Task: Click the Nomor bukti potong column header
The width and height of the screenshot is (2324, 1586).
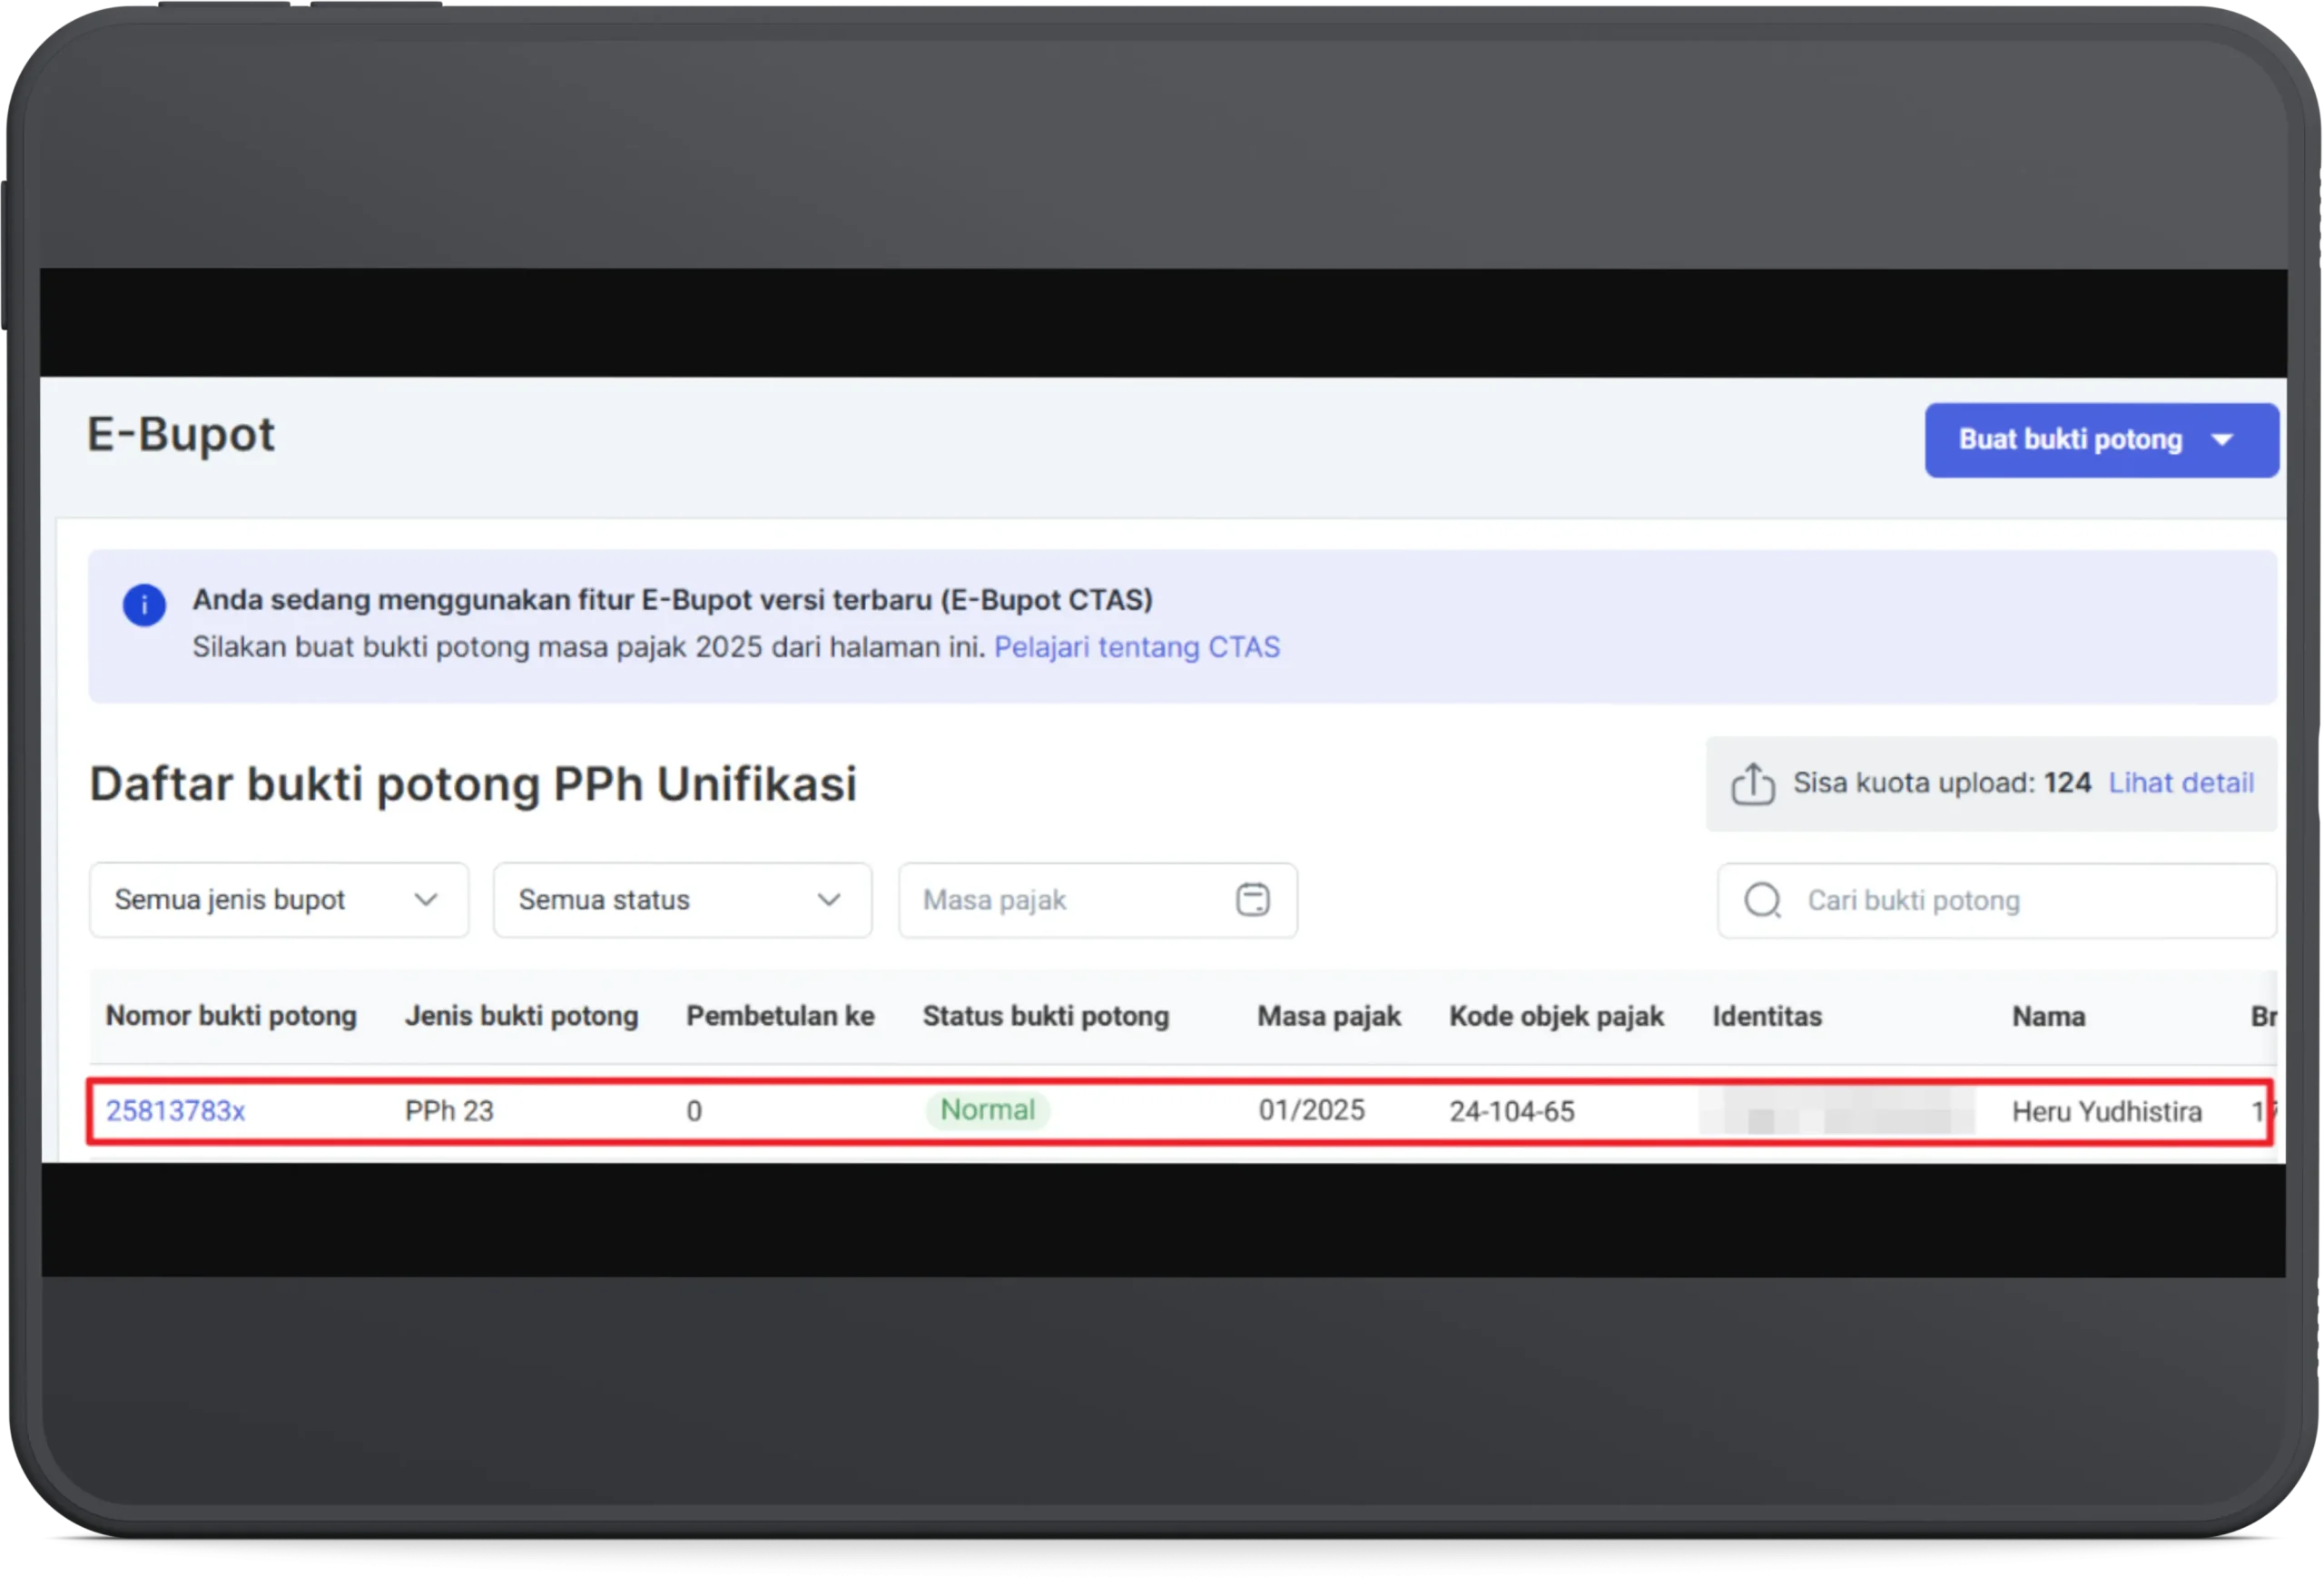Action: point(231,1015)
